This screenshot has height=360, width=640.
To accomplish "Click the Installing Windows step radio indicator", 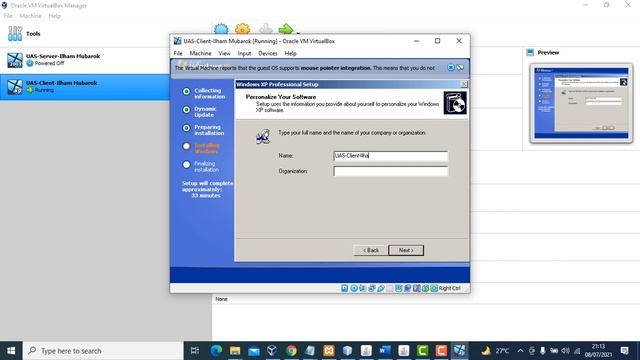I will [187, 146].
